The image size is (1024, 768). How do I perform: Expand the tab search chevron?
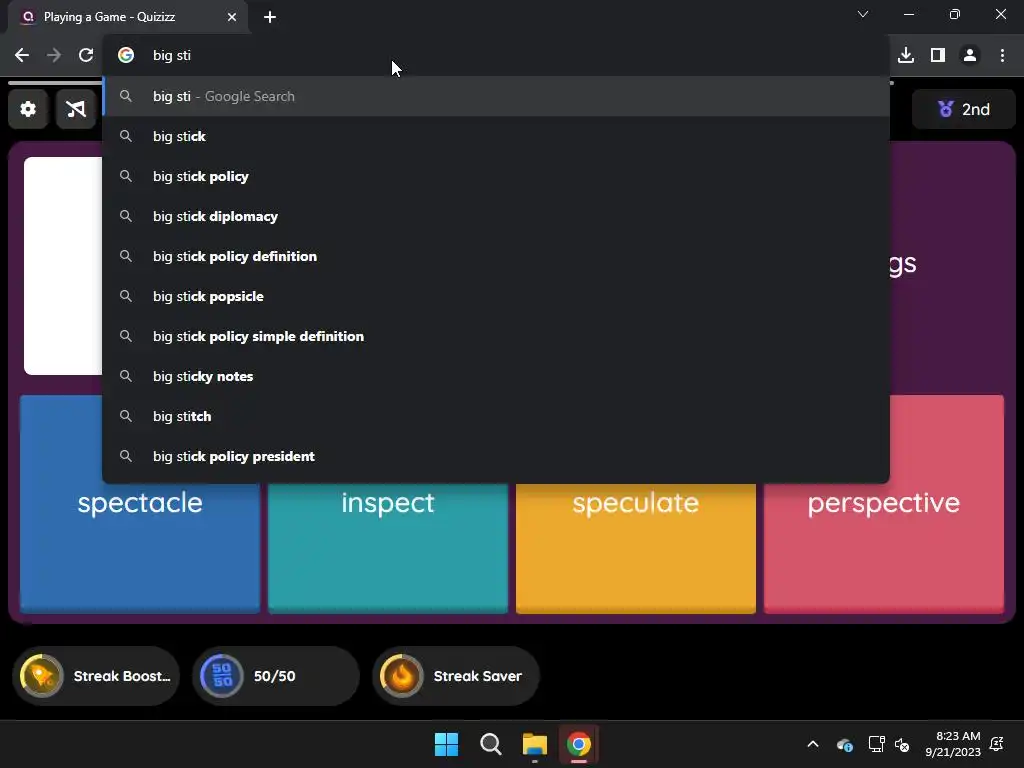coord(863,14)
